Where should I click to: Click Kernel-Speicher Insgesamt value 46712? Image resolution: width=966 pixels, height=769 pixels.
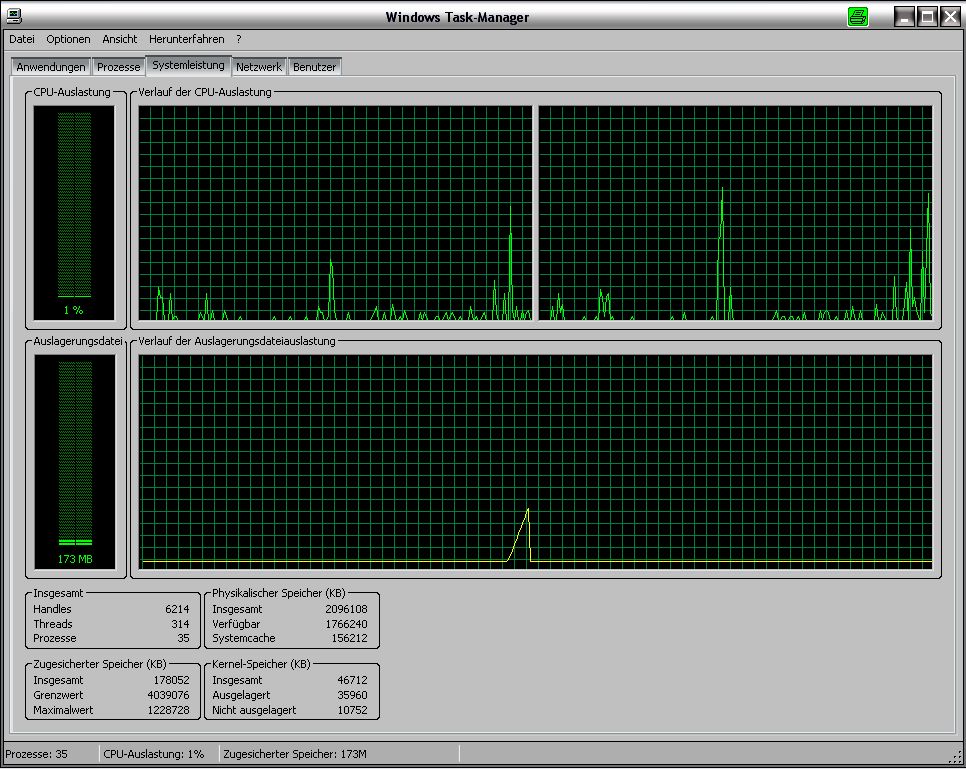click(352, 680)
